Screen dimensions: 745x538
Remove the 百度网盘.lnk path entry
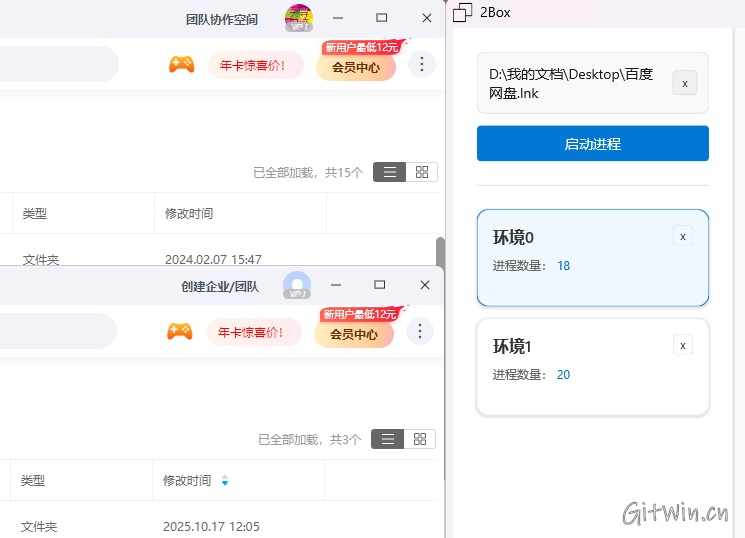point(684,83)
